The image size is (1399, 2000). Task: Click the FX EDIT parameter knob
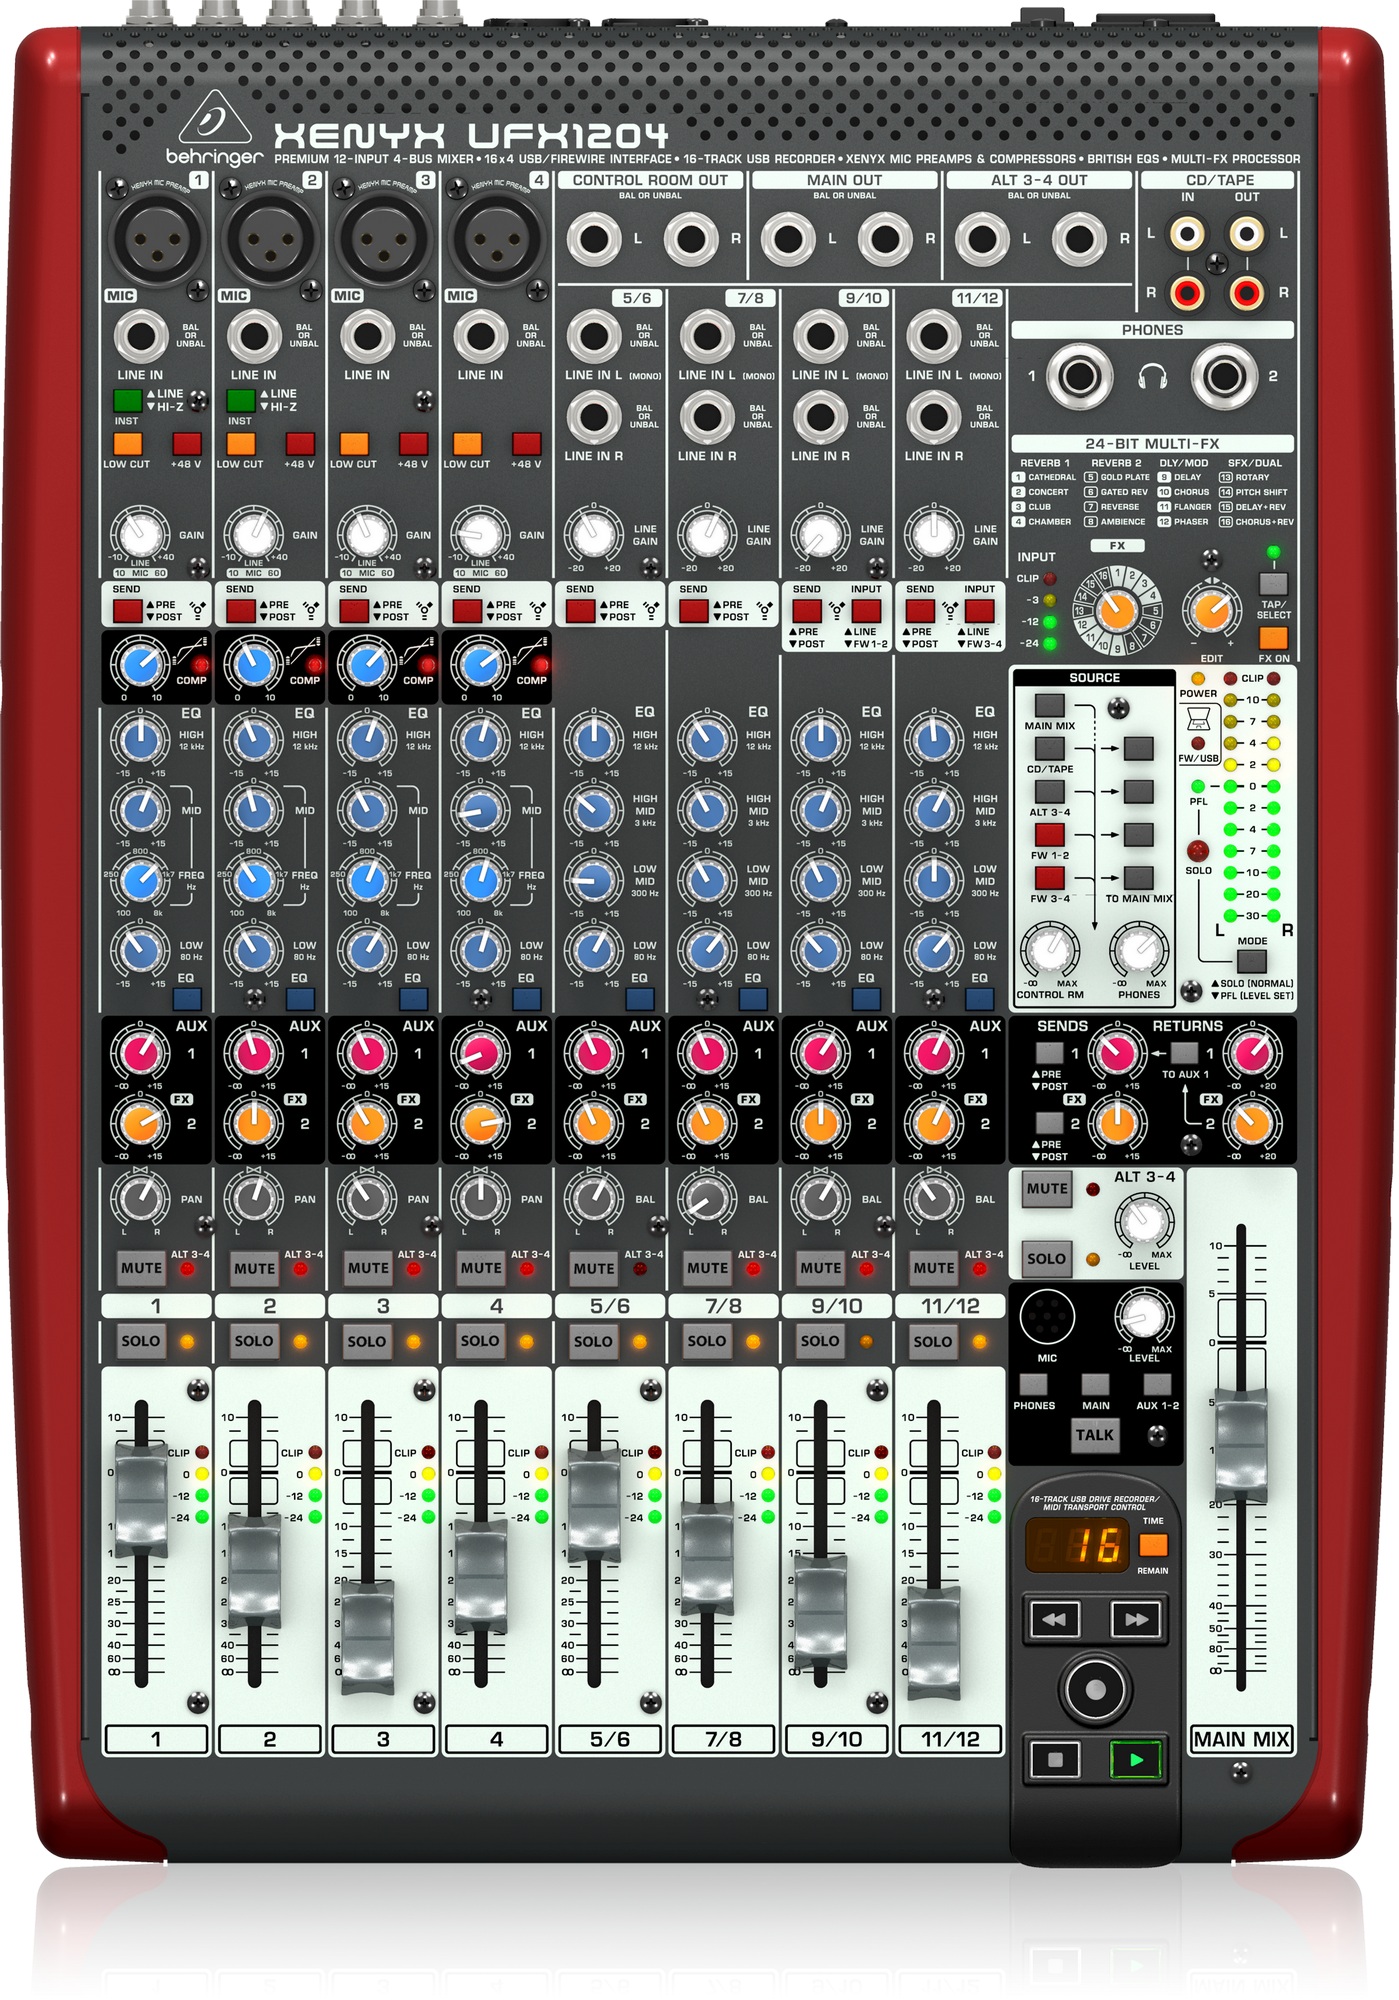(1211, 609)
